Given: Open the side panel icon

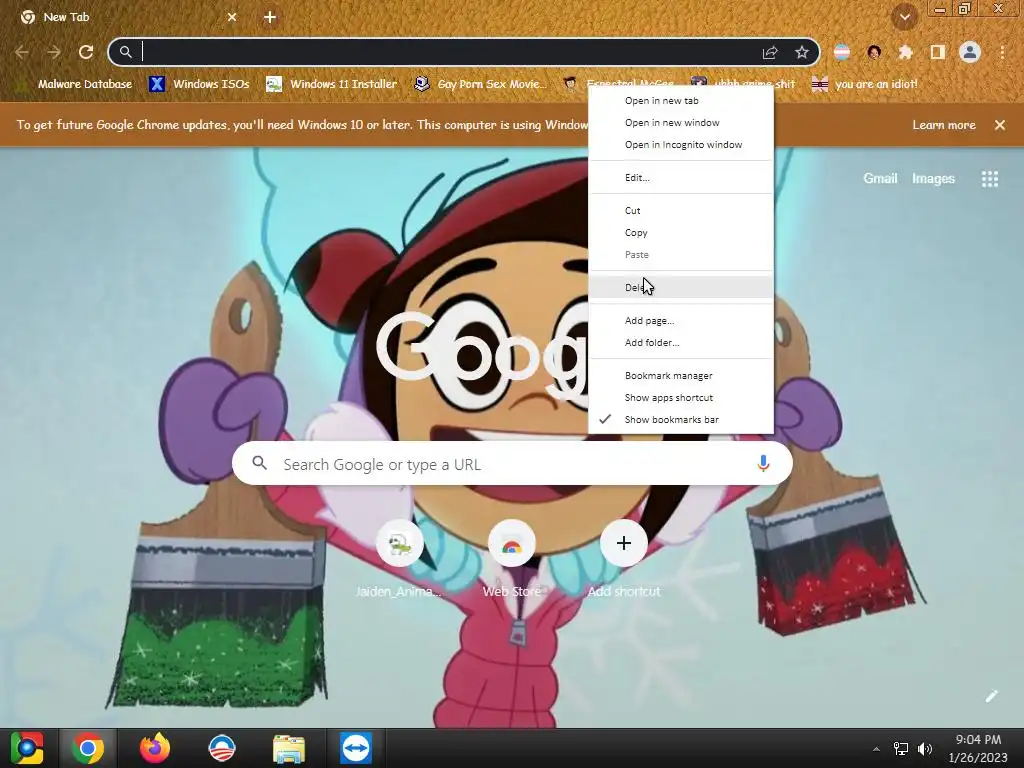Looking at the screenshot, I should pos(937,52).
